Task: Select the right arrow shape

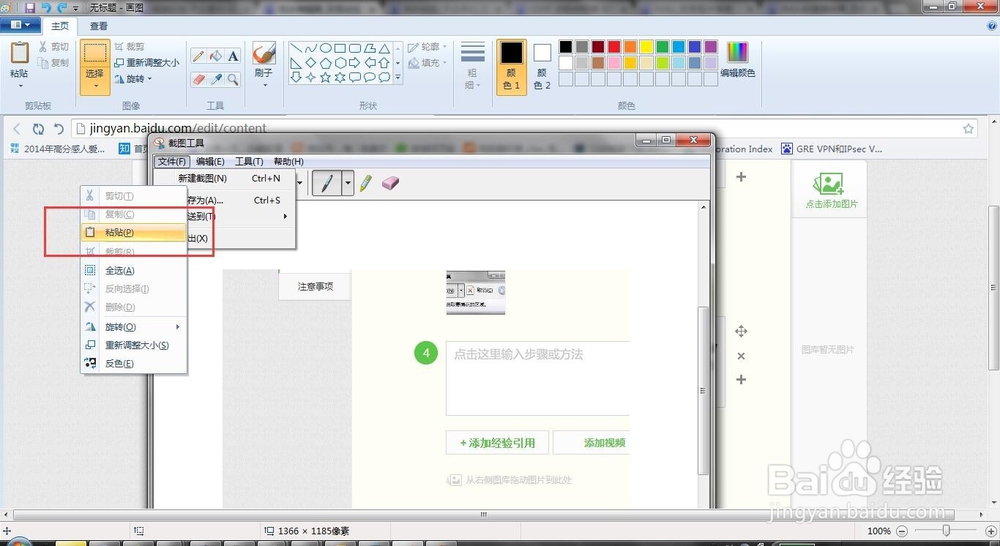Action: point(355,63)
